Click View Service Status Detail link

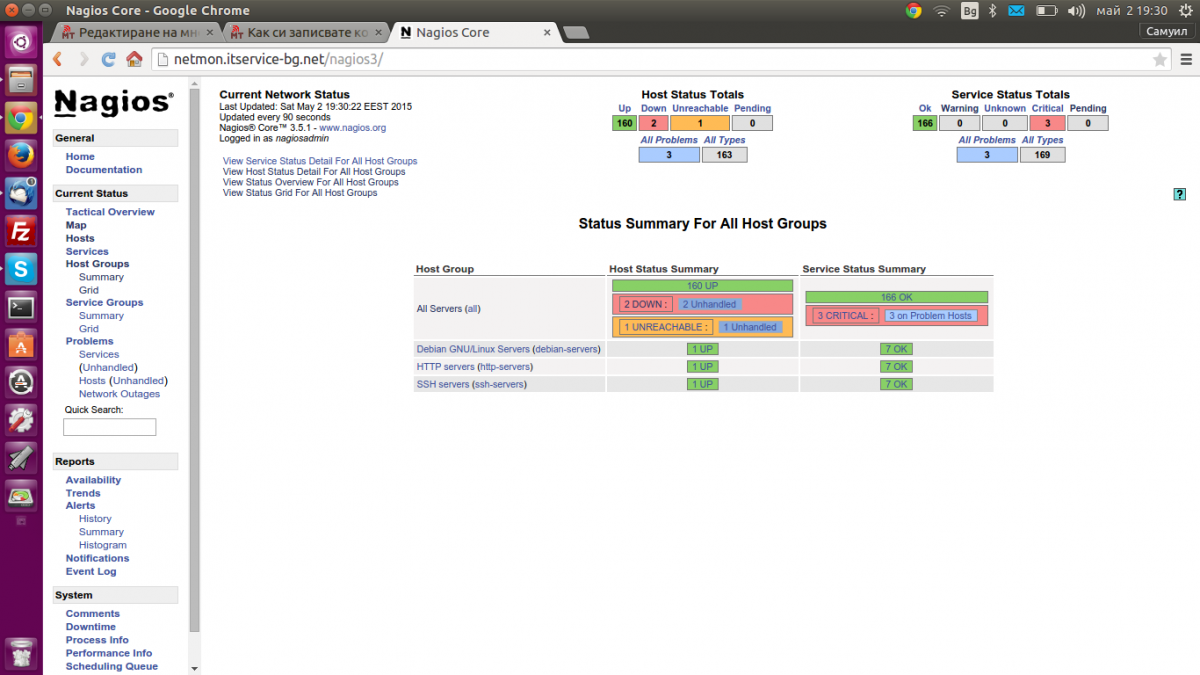click(320, 161)
